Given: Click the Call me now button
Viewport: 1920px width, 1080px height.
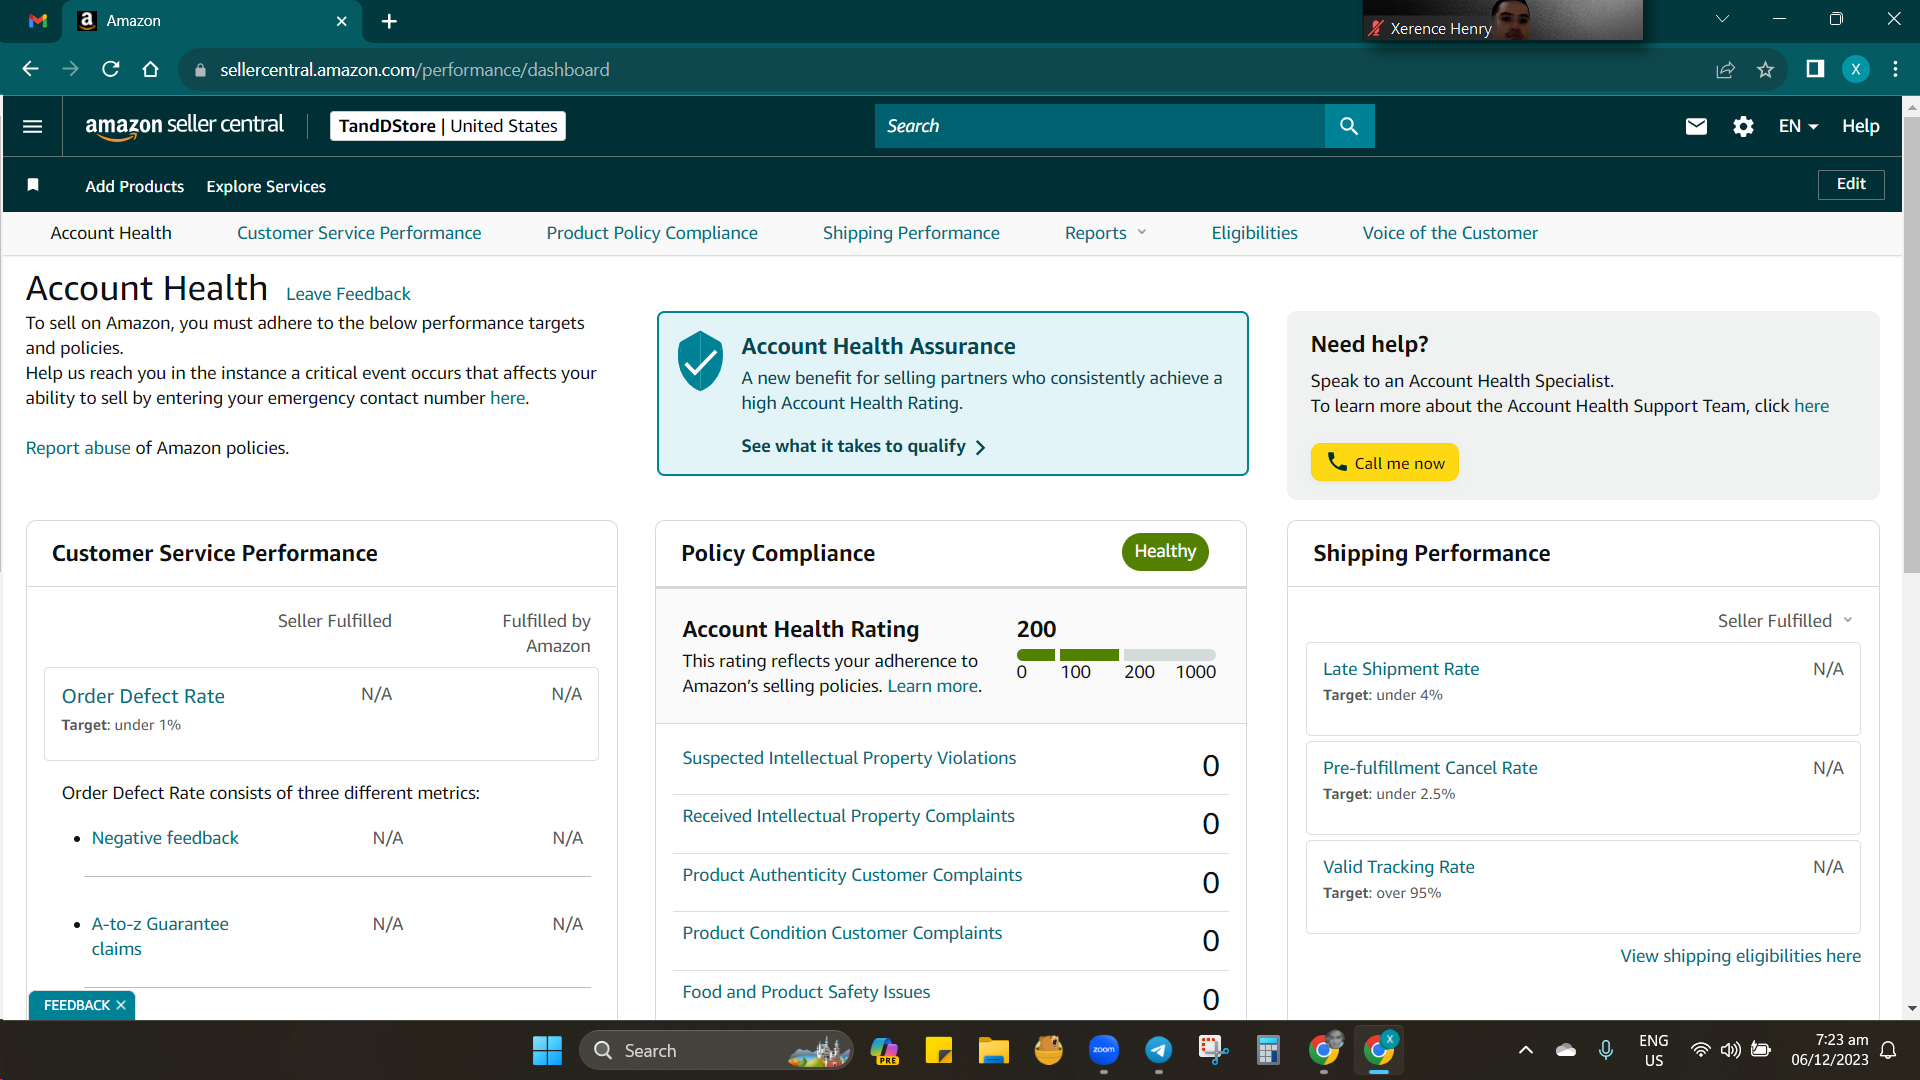Looking at the screenshot, I should [x=1385, y=462].
